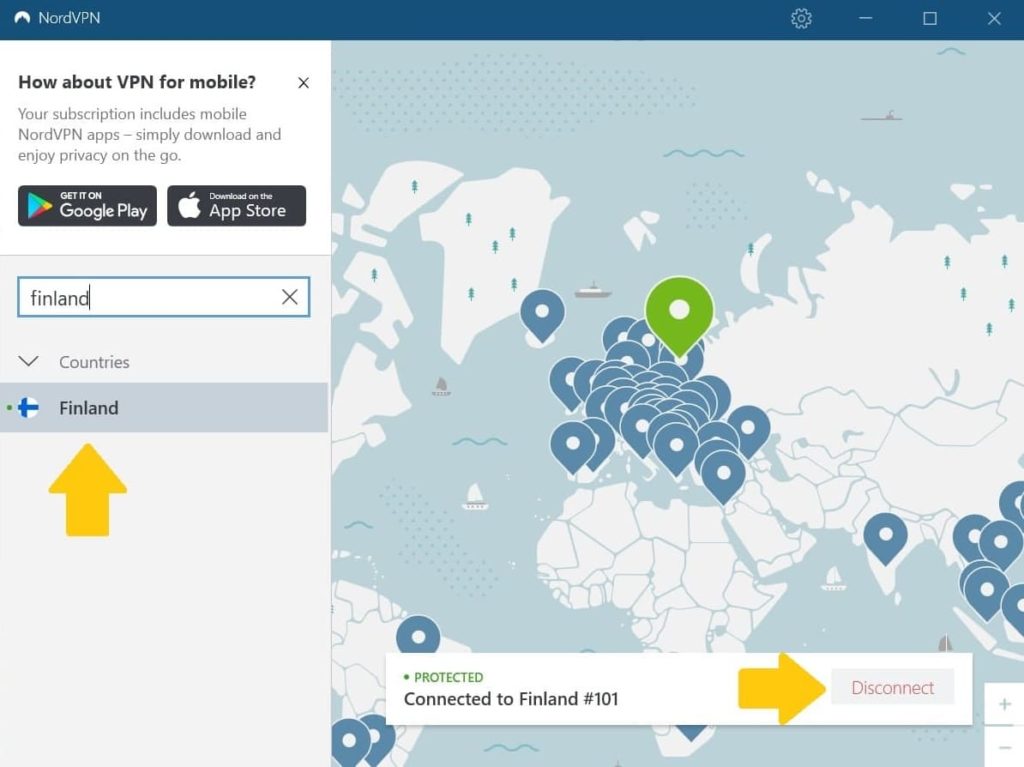Click the NordVPN logo in title bar

pos(22,18)
